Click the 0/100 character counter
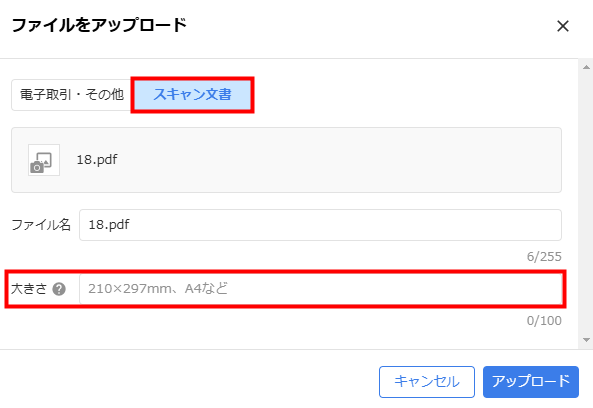Image resolution: width=593 pixels, height=408 pixels. point(544,321)
